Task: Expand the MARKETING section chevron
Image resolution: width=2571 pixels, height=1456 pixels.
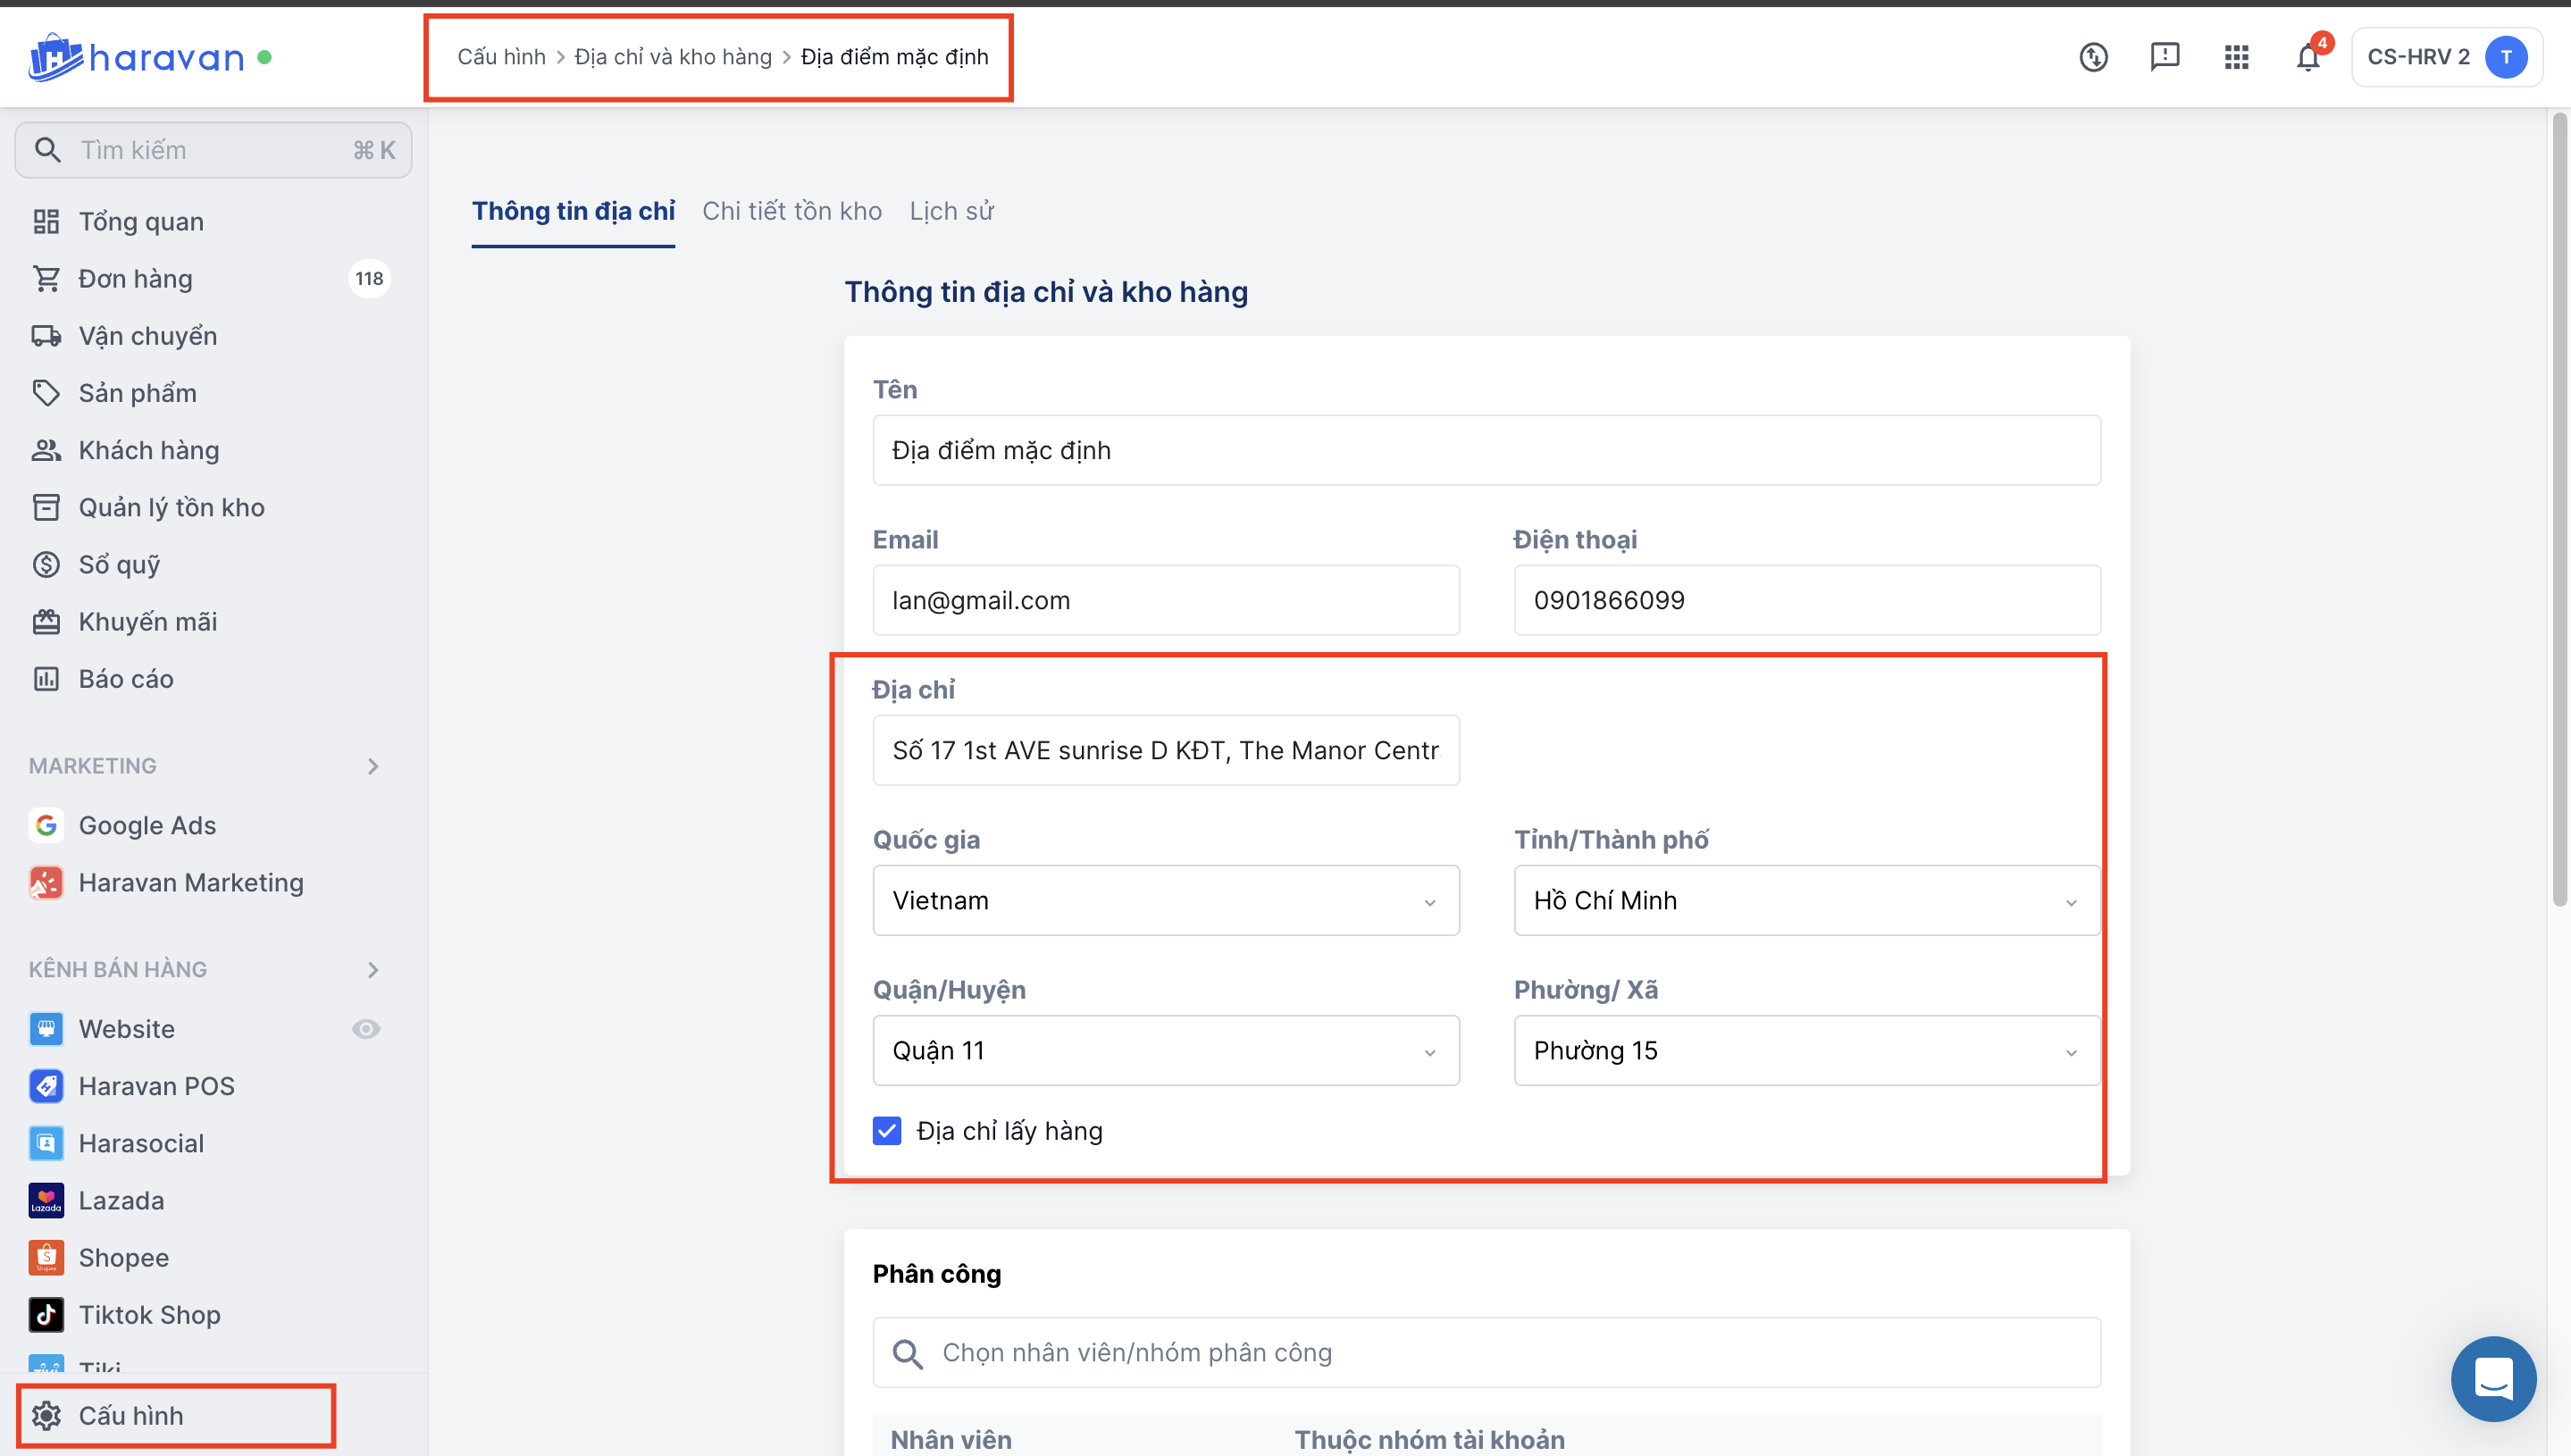Action: coord(373,766)
